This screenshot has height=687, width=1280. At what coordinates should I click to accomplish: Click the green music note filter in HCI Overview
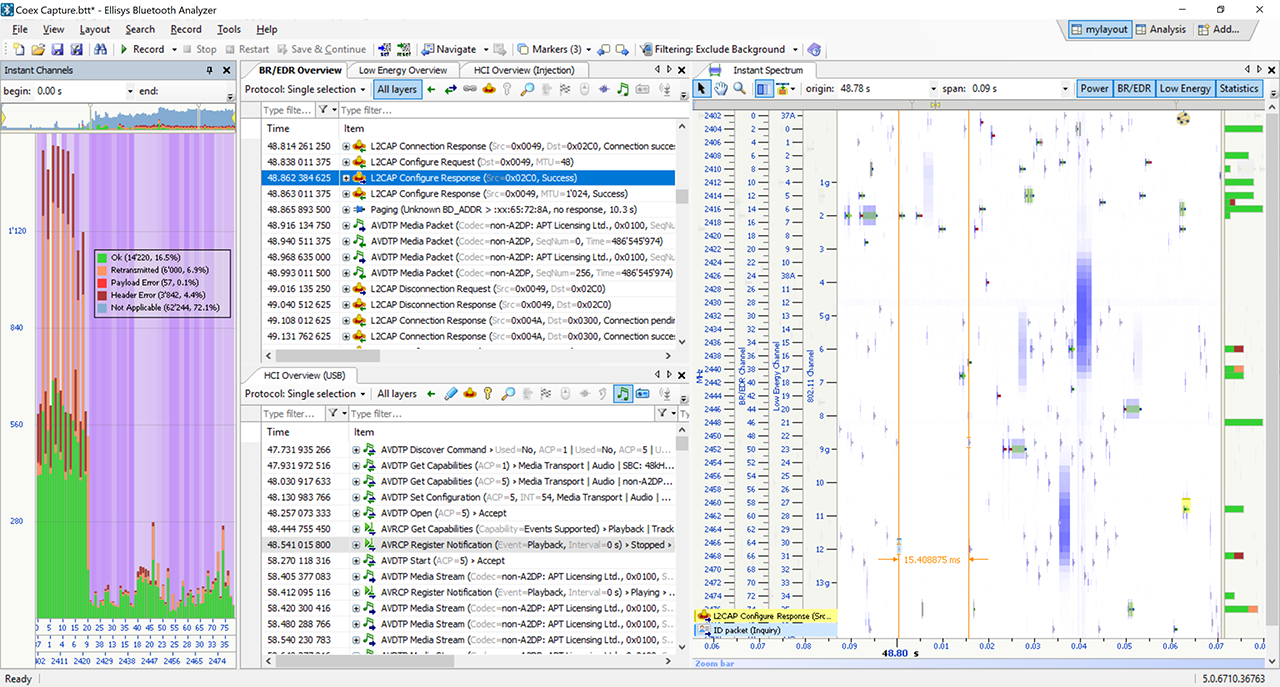tap(623, 394)
